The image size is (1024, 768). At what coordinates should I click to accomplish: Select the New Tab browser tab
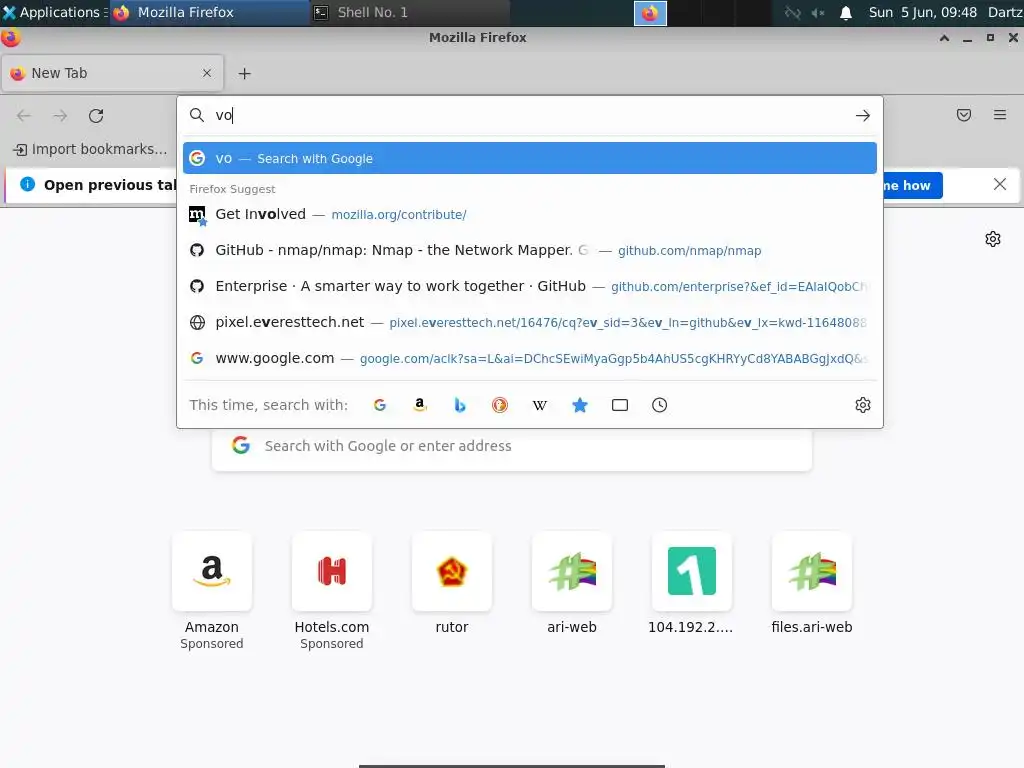coord(112,73)
